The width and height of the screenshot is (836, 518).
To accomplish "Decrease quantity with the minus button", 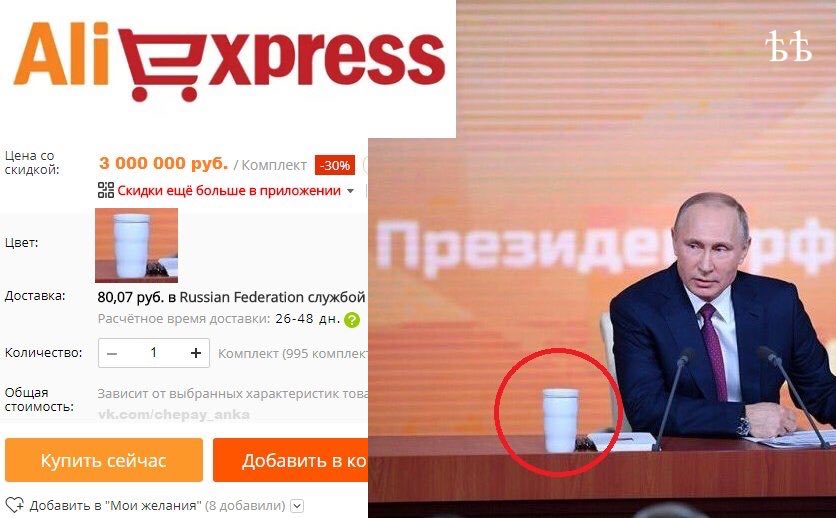I will (112, 353).
